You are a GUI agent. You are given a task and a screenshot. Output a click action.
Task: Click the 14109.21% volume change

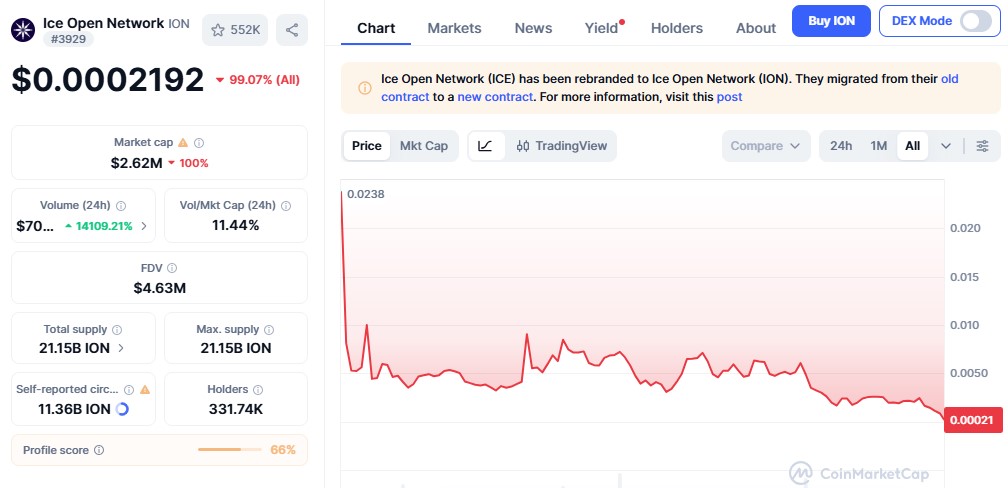click(x=99, y=226)
